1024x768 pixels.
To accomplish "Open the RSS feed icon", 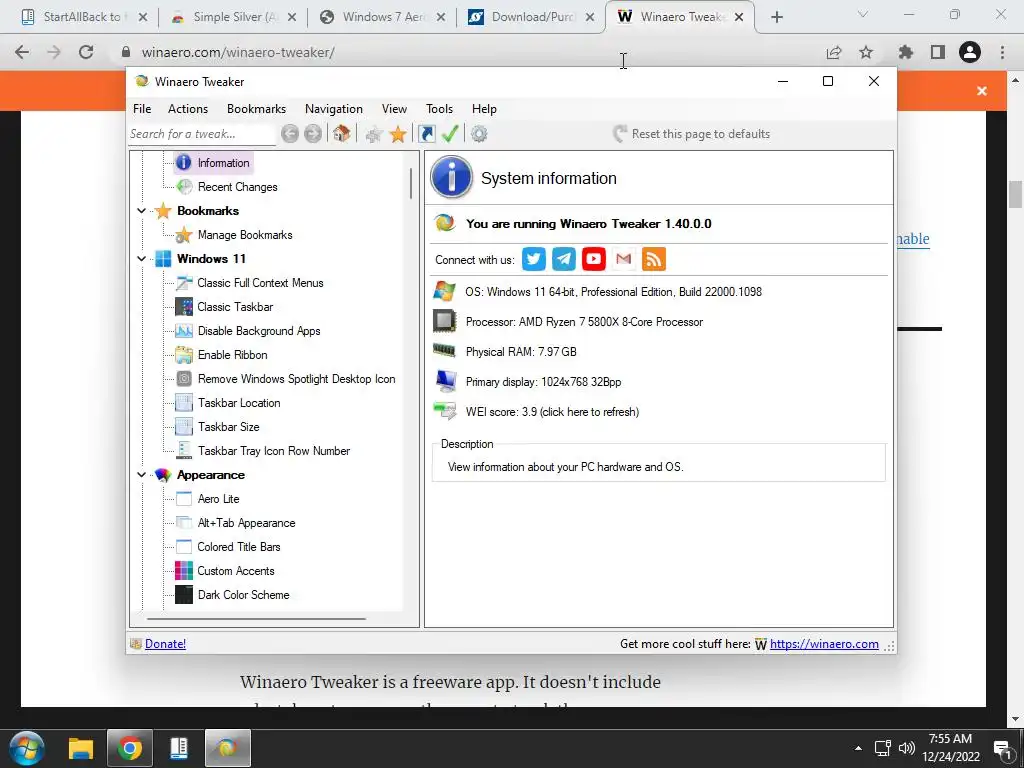I will 654,259.
